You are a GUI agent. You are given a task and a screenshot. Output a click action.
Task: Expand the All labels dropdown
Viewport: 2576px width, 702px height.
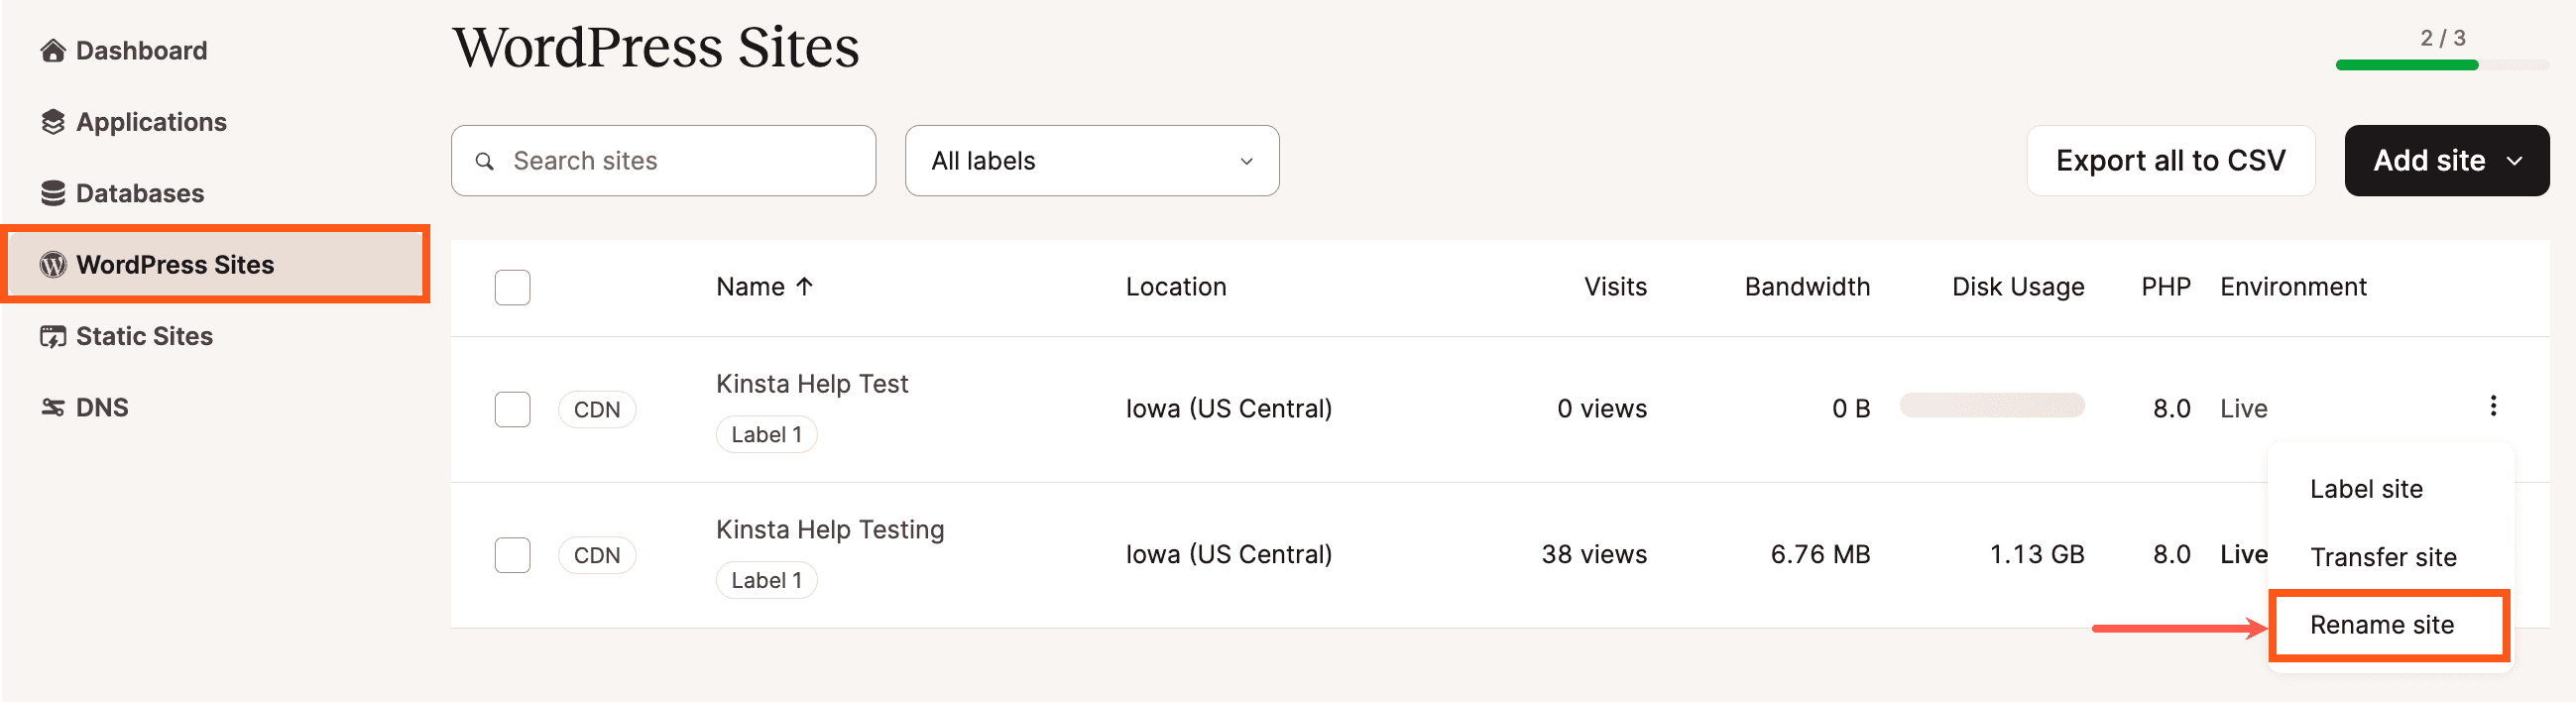click(x=1091, y=161)
